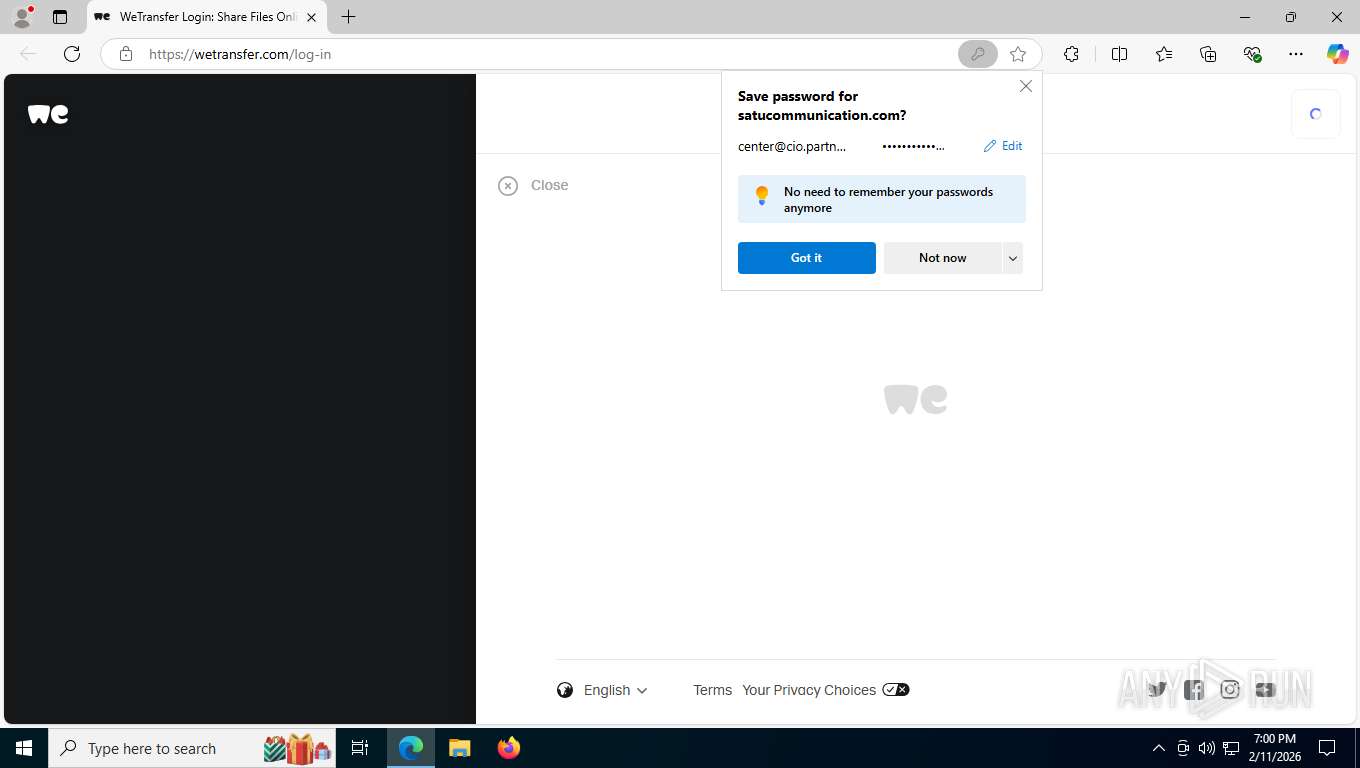
Task: Open Task View on taskbar
Action: [360, 748]
